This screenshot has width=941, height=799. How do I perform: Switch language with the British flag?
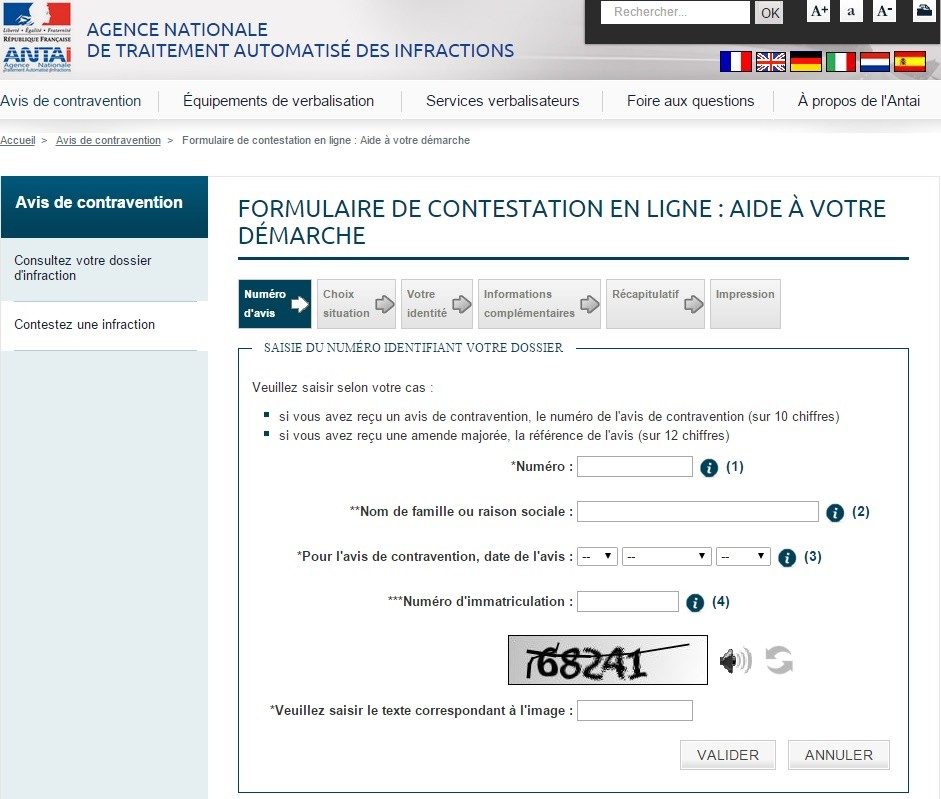(770, 62)
